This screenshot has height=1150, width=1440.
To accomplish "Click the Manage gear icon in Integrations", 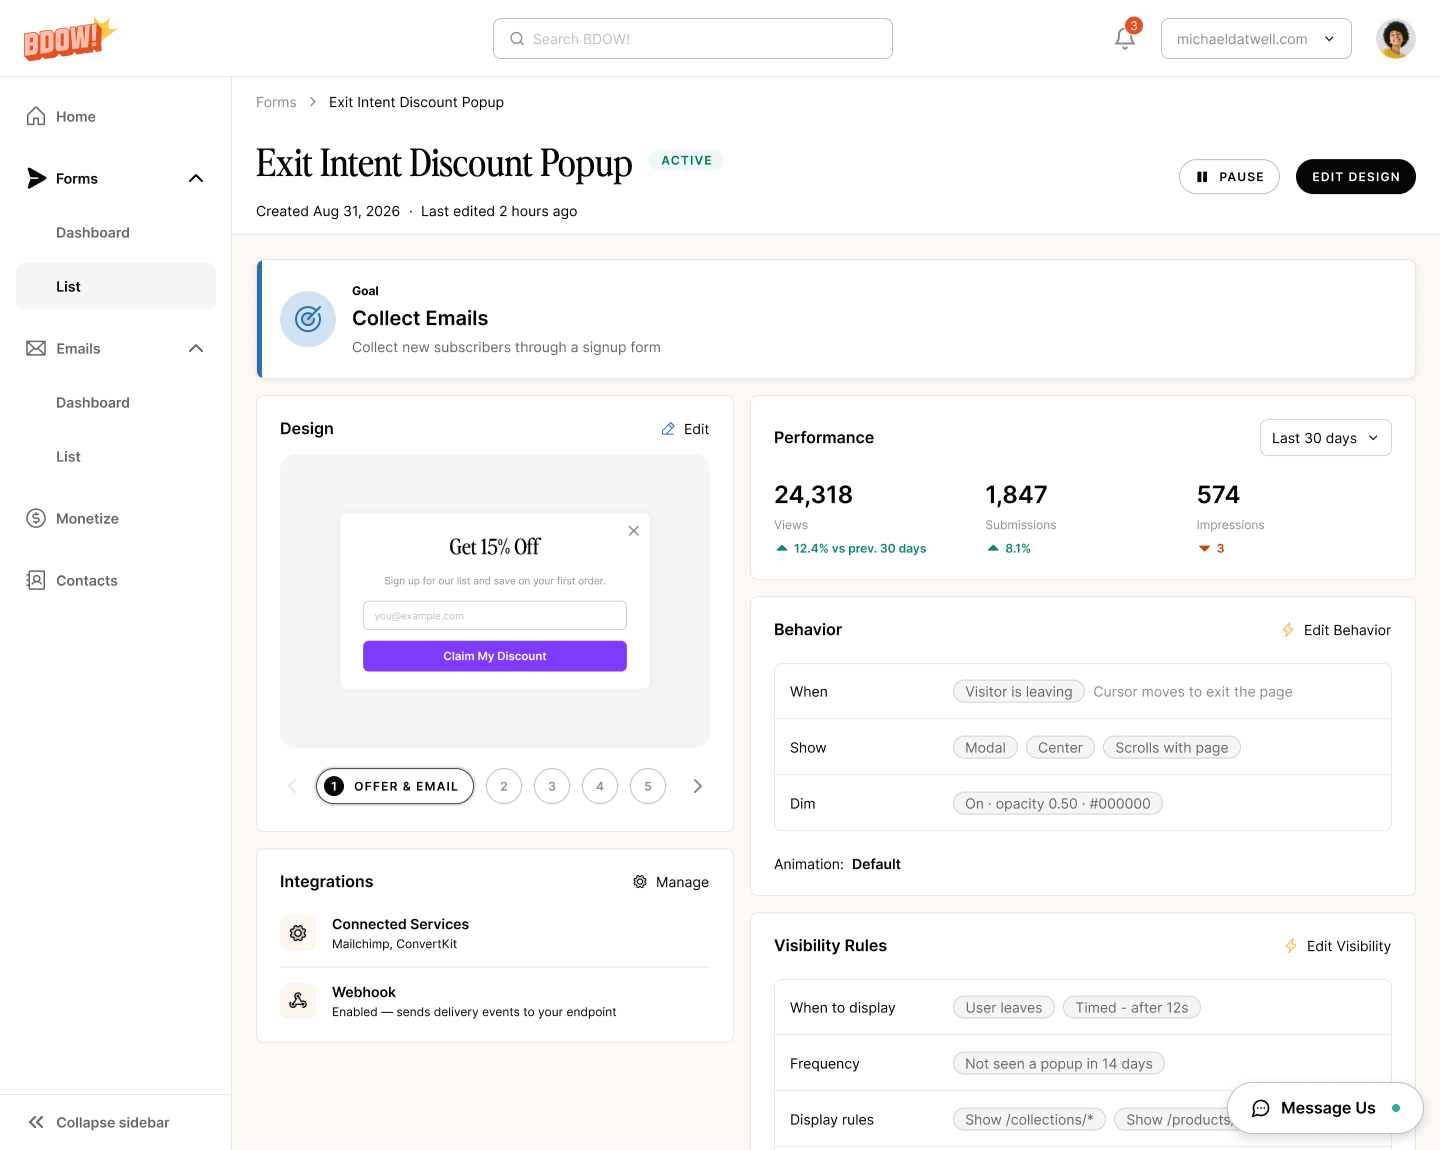I will pos(640,882).
